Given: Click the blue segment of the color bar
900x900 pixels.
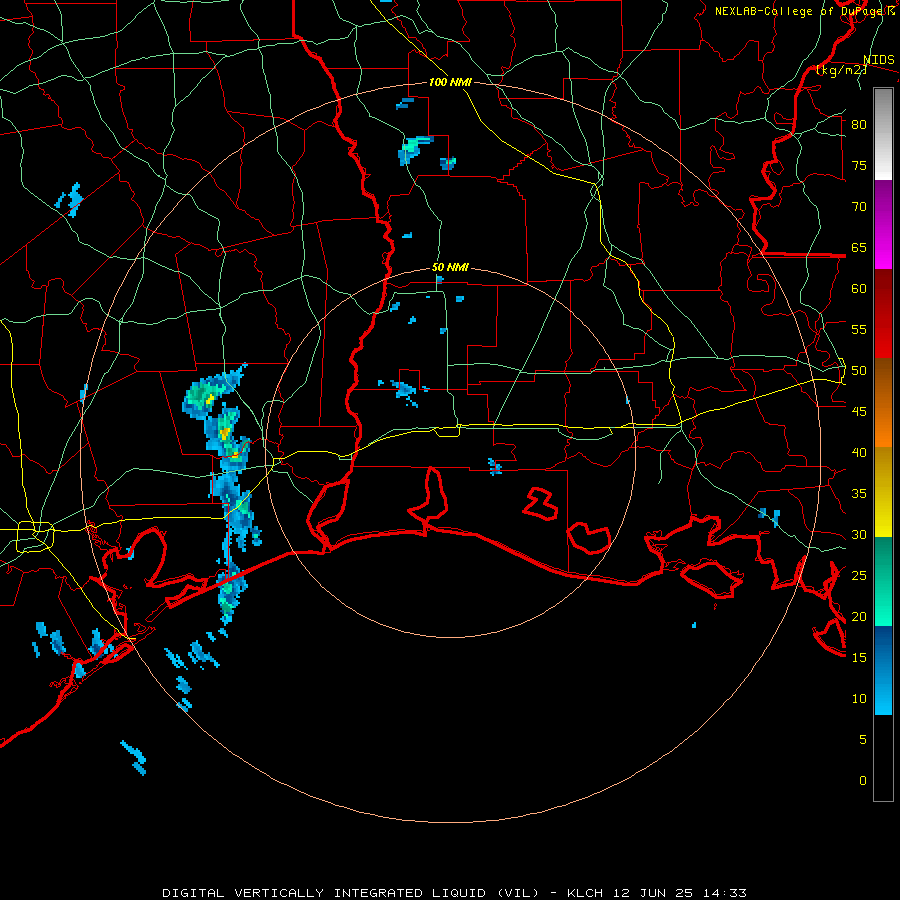Looking at the screenshot, I should (x=883, y=670).
